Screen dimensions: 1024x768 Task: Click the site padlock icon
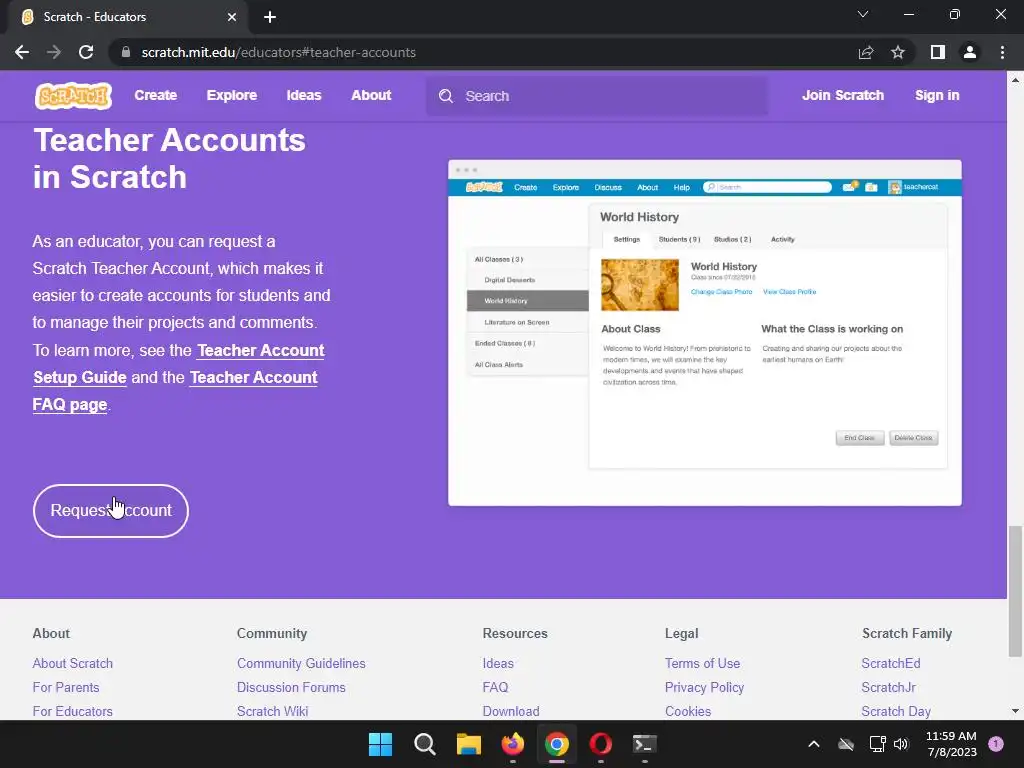[125, 52]
